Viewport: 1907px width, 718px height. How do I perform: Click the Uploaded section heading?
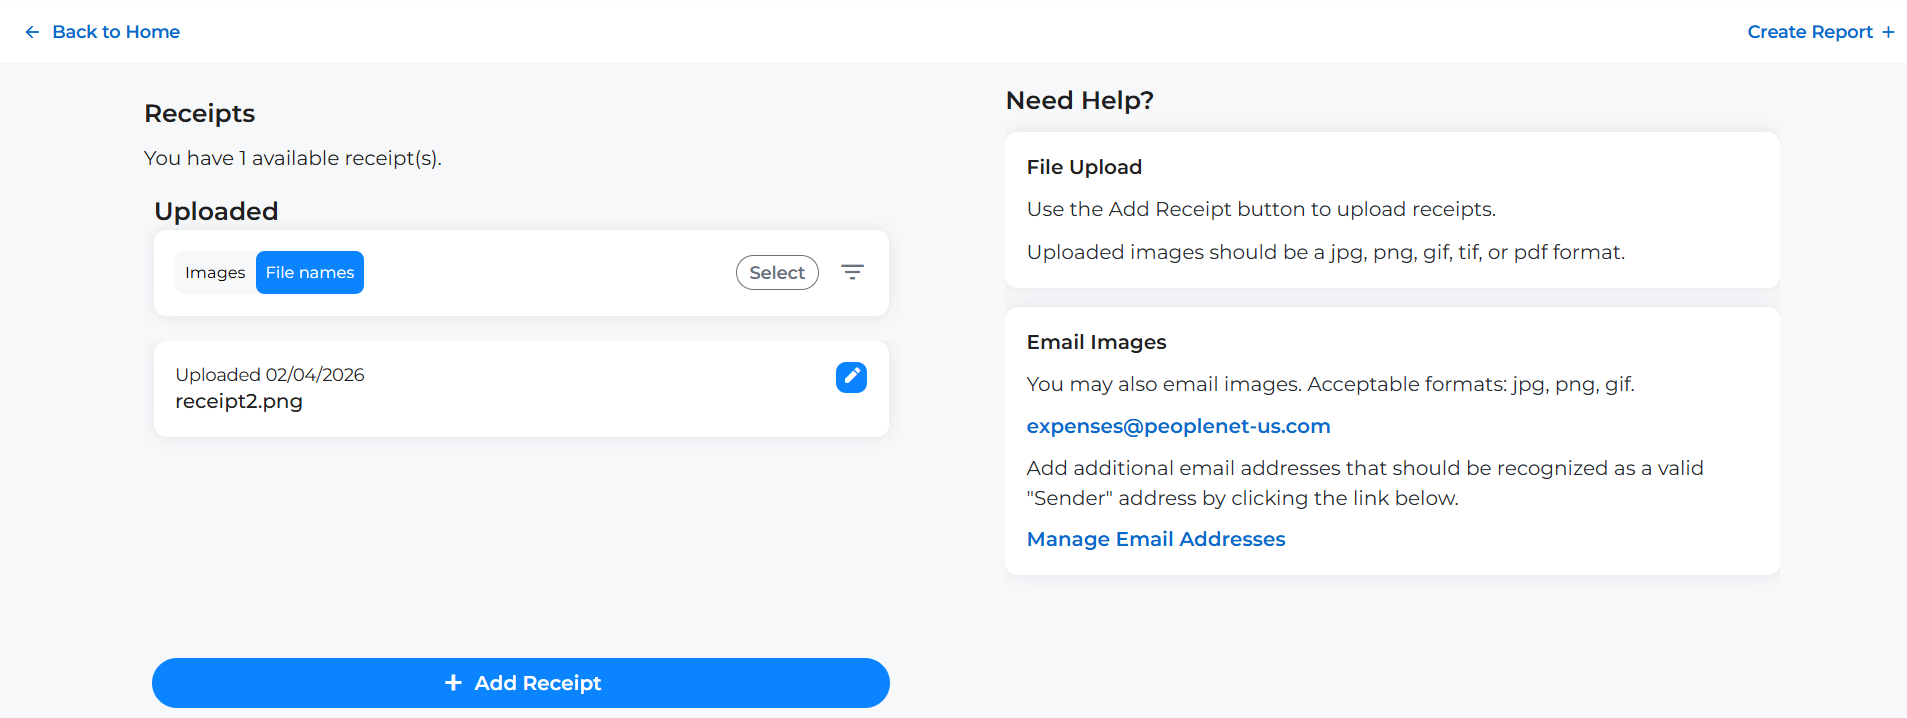pyautogui.click(x=216, y=211)
